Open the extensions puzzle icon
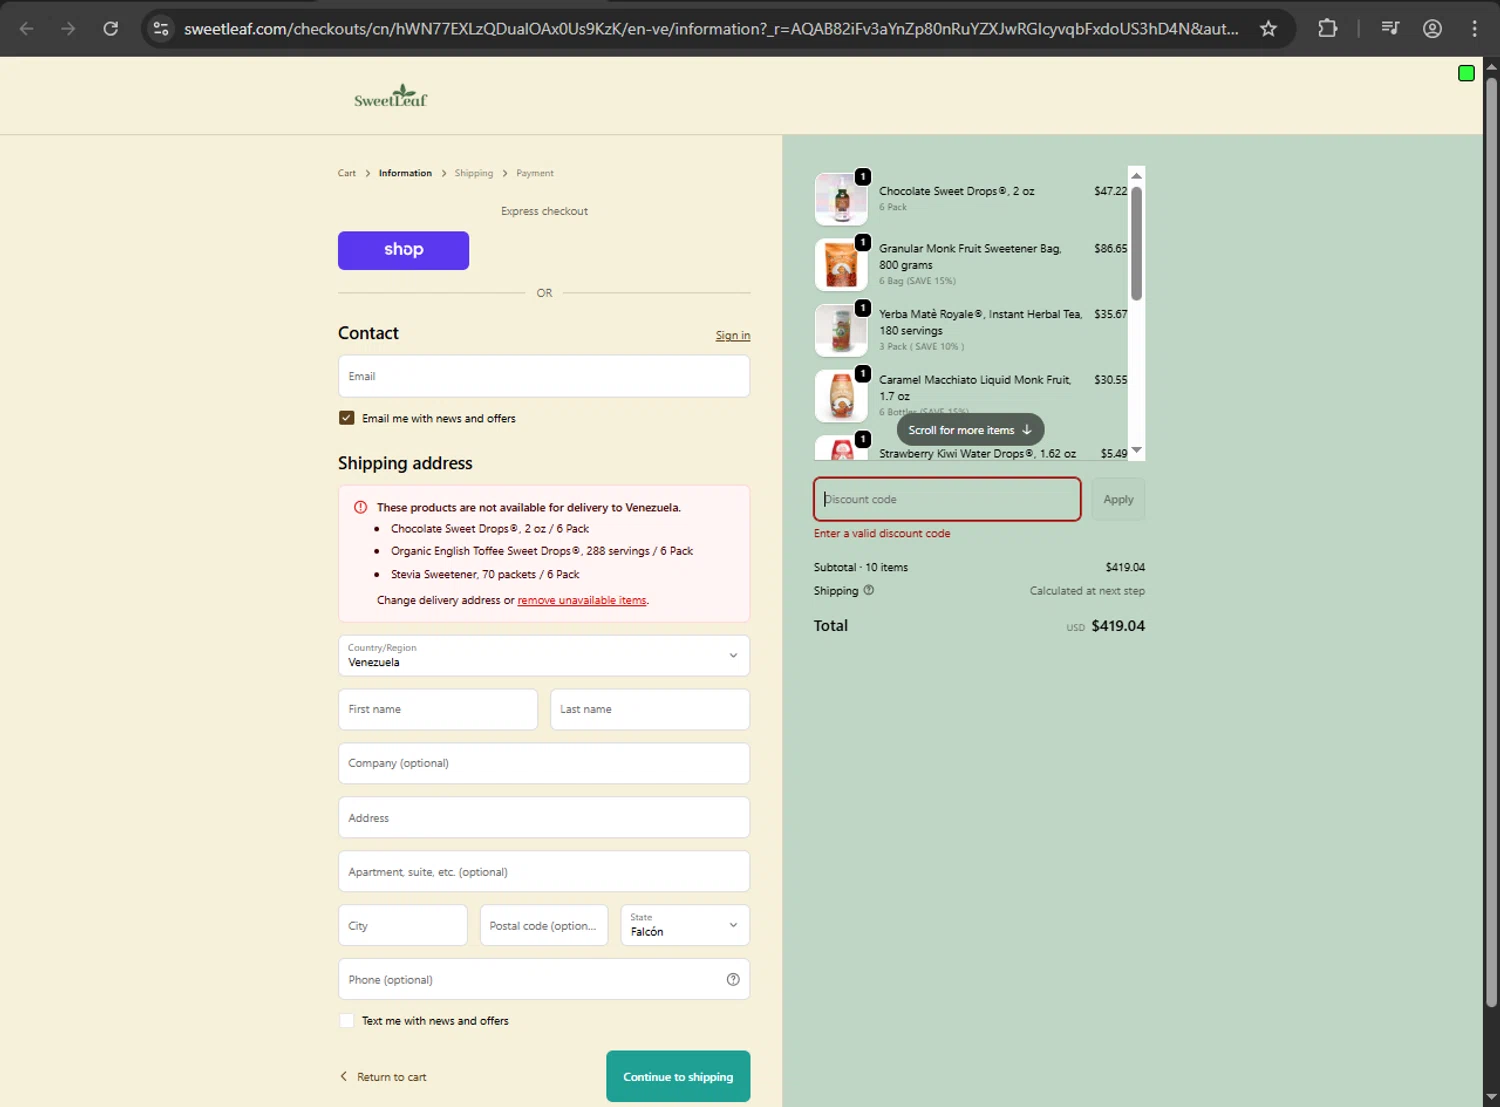Screen dimensions: 1500x1107 coord(1327,28)
